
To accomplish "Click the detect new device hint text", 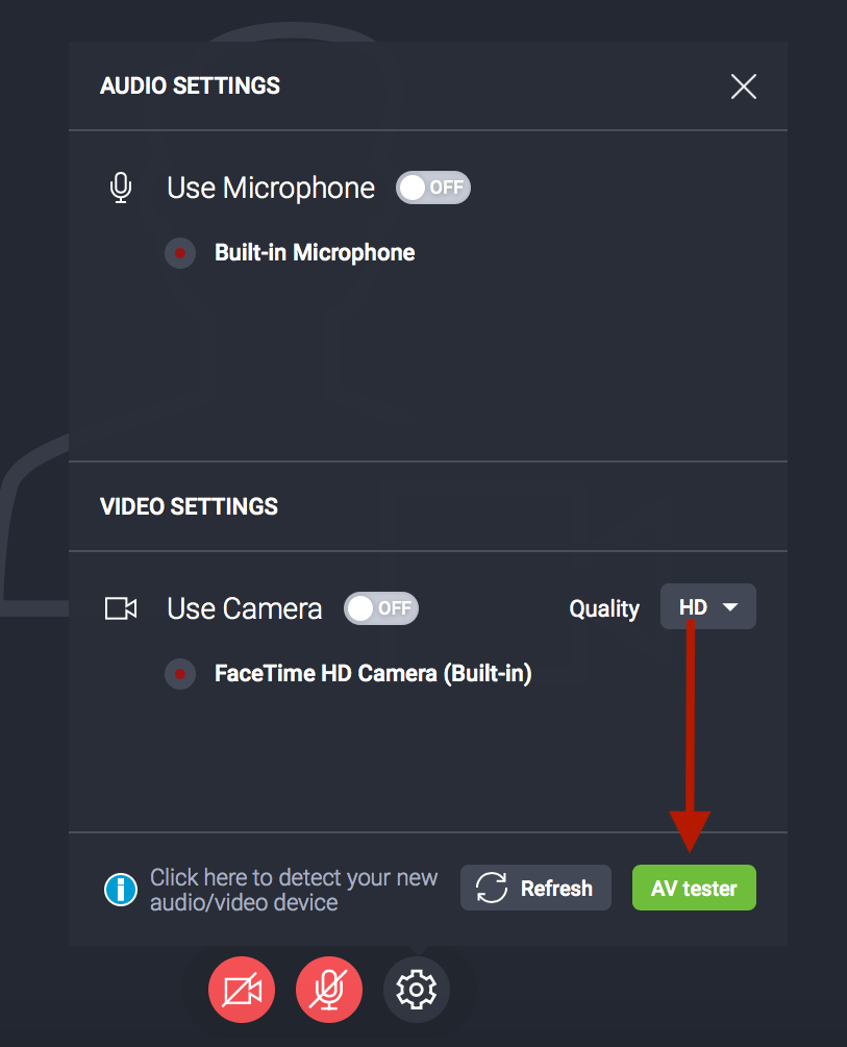I will 294,889.
